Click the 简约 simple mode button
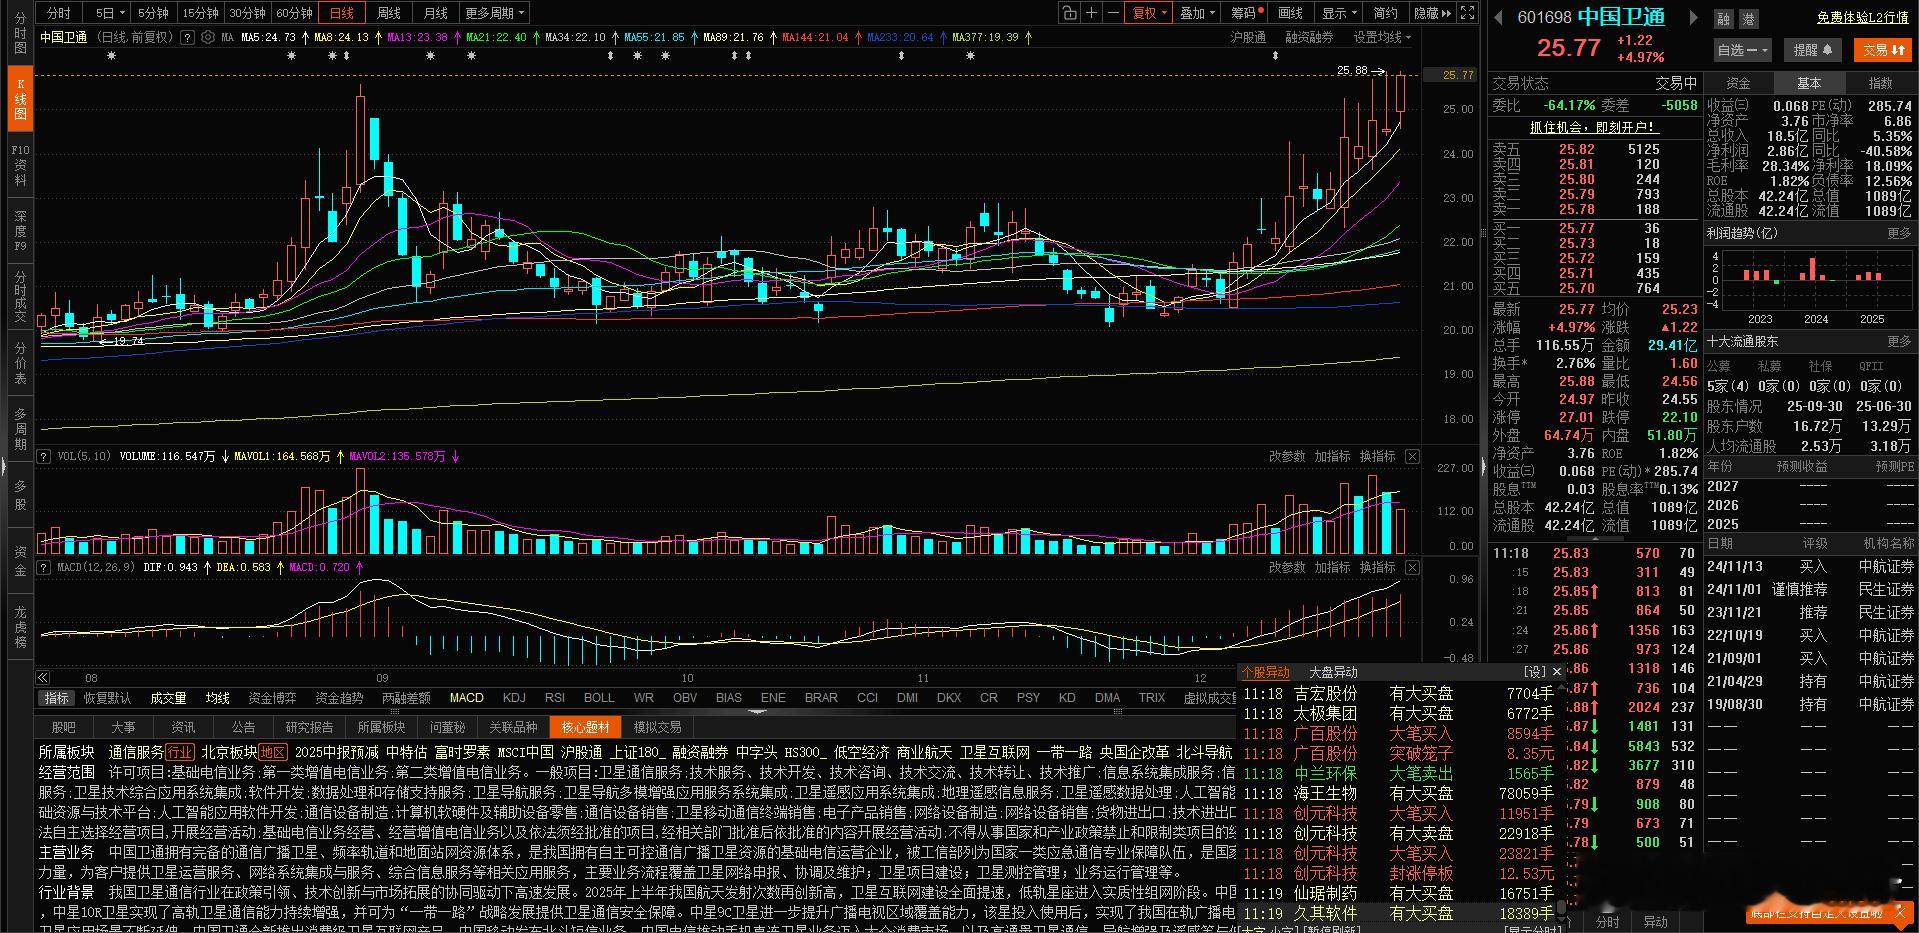Viewport: 1919px width, 933px height. (1385, 13)
